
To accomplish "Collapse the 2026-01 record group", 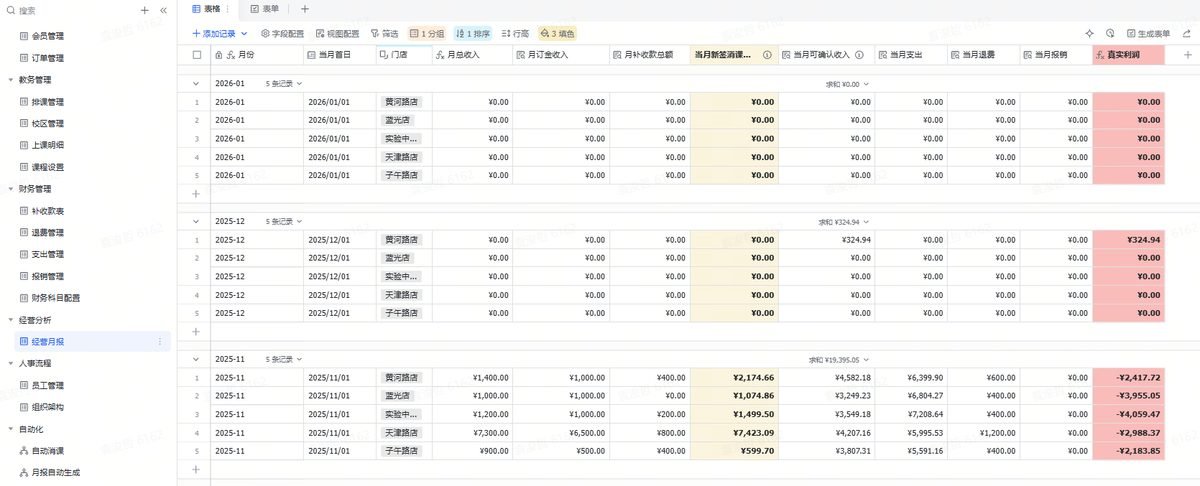I will 196,84.
